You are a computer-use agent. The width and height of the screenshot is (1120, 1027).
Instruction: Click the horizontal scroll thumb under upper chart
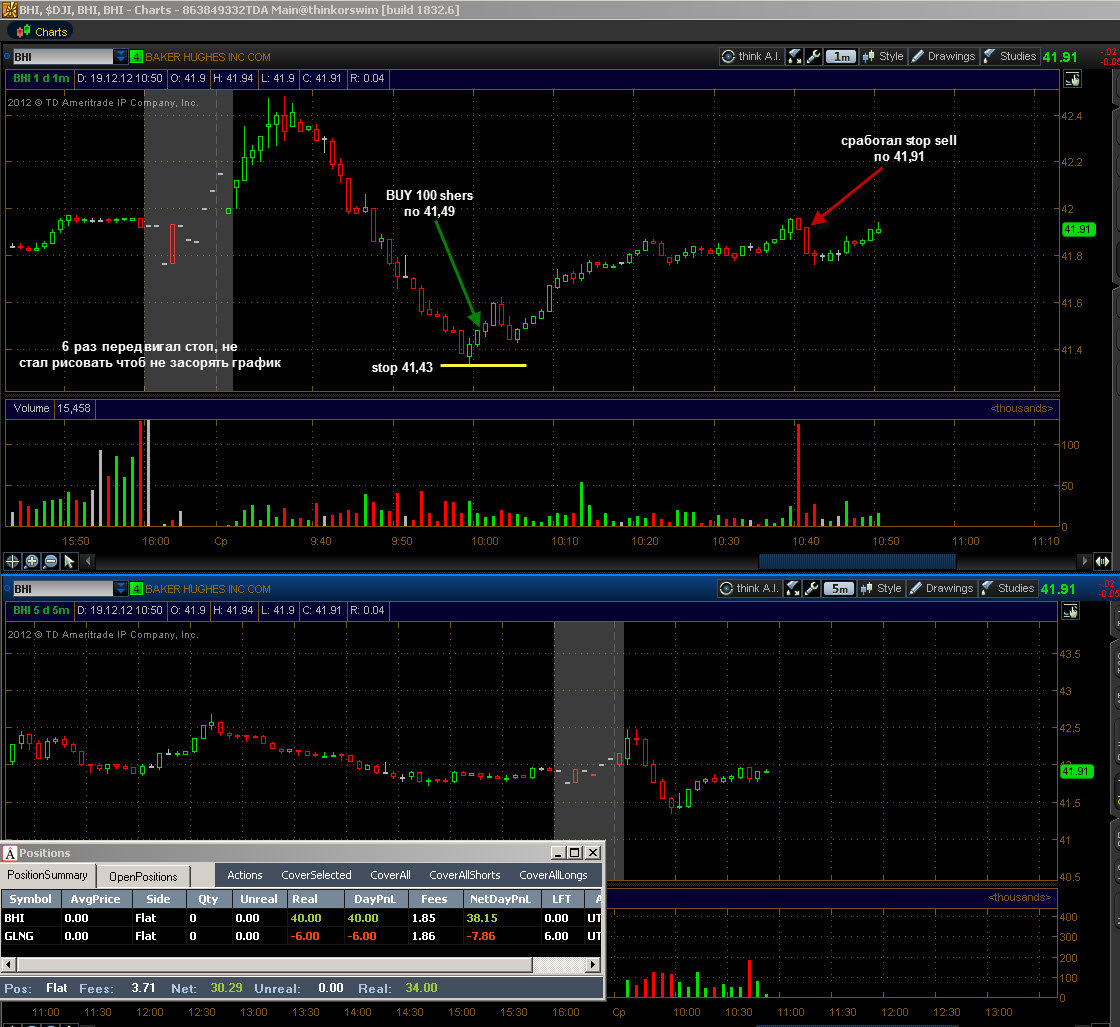click(856, 561)
